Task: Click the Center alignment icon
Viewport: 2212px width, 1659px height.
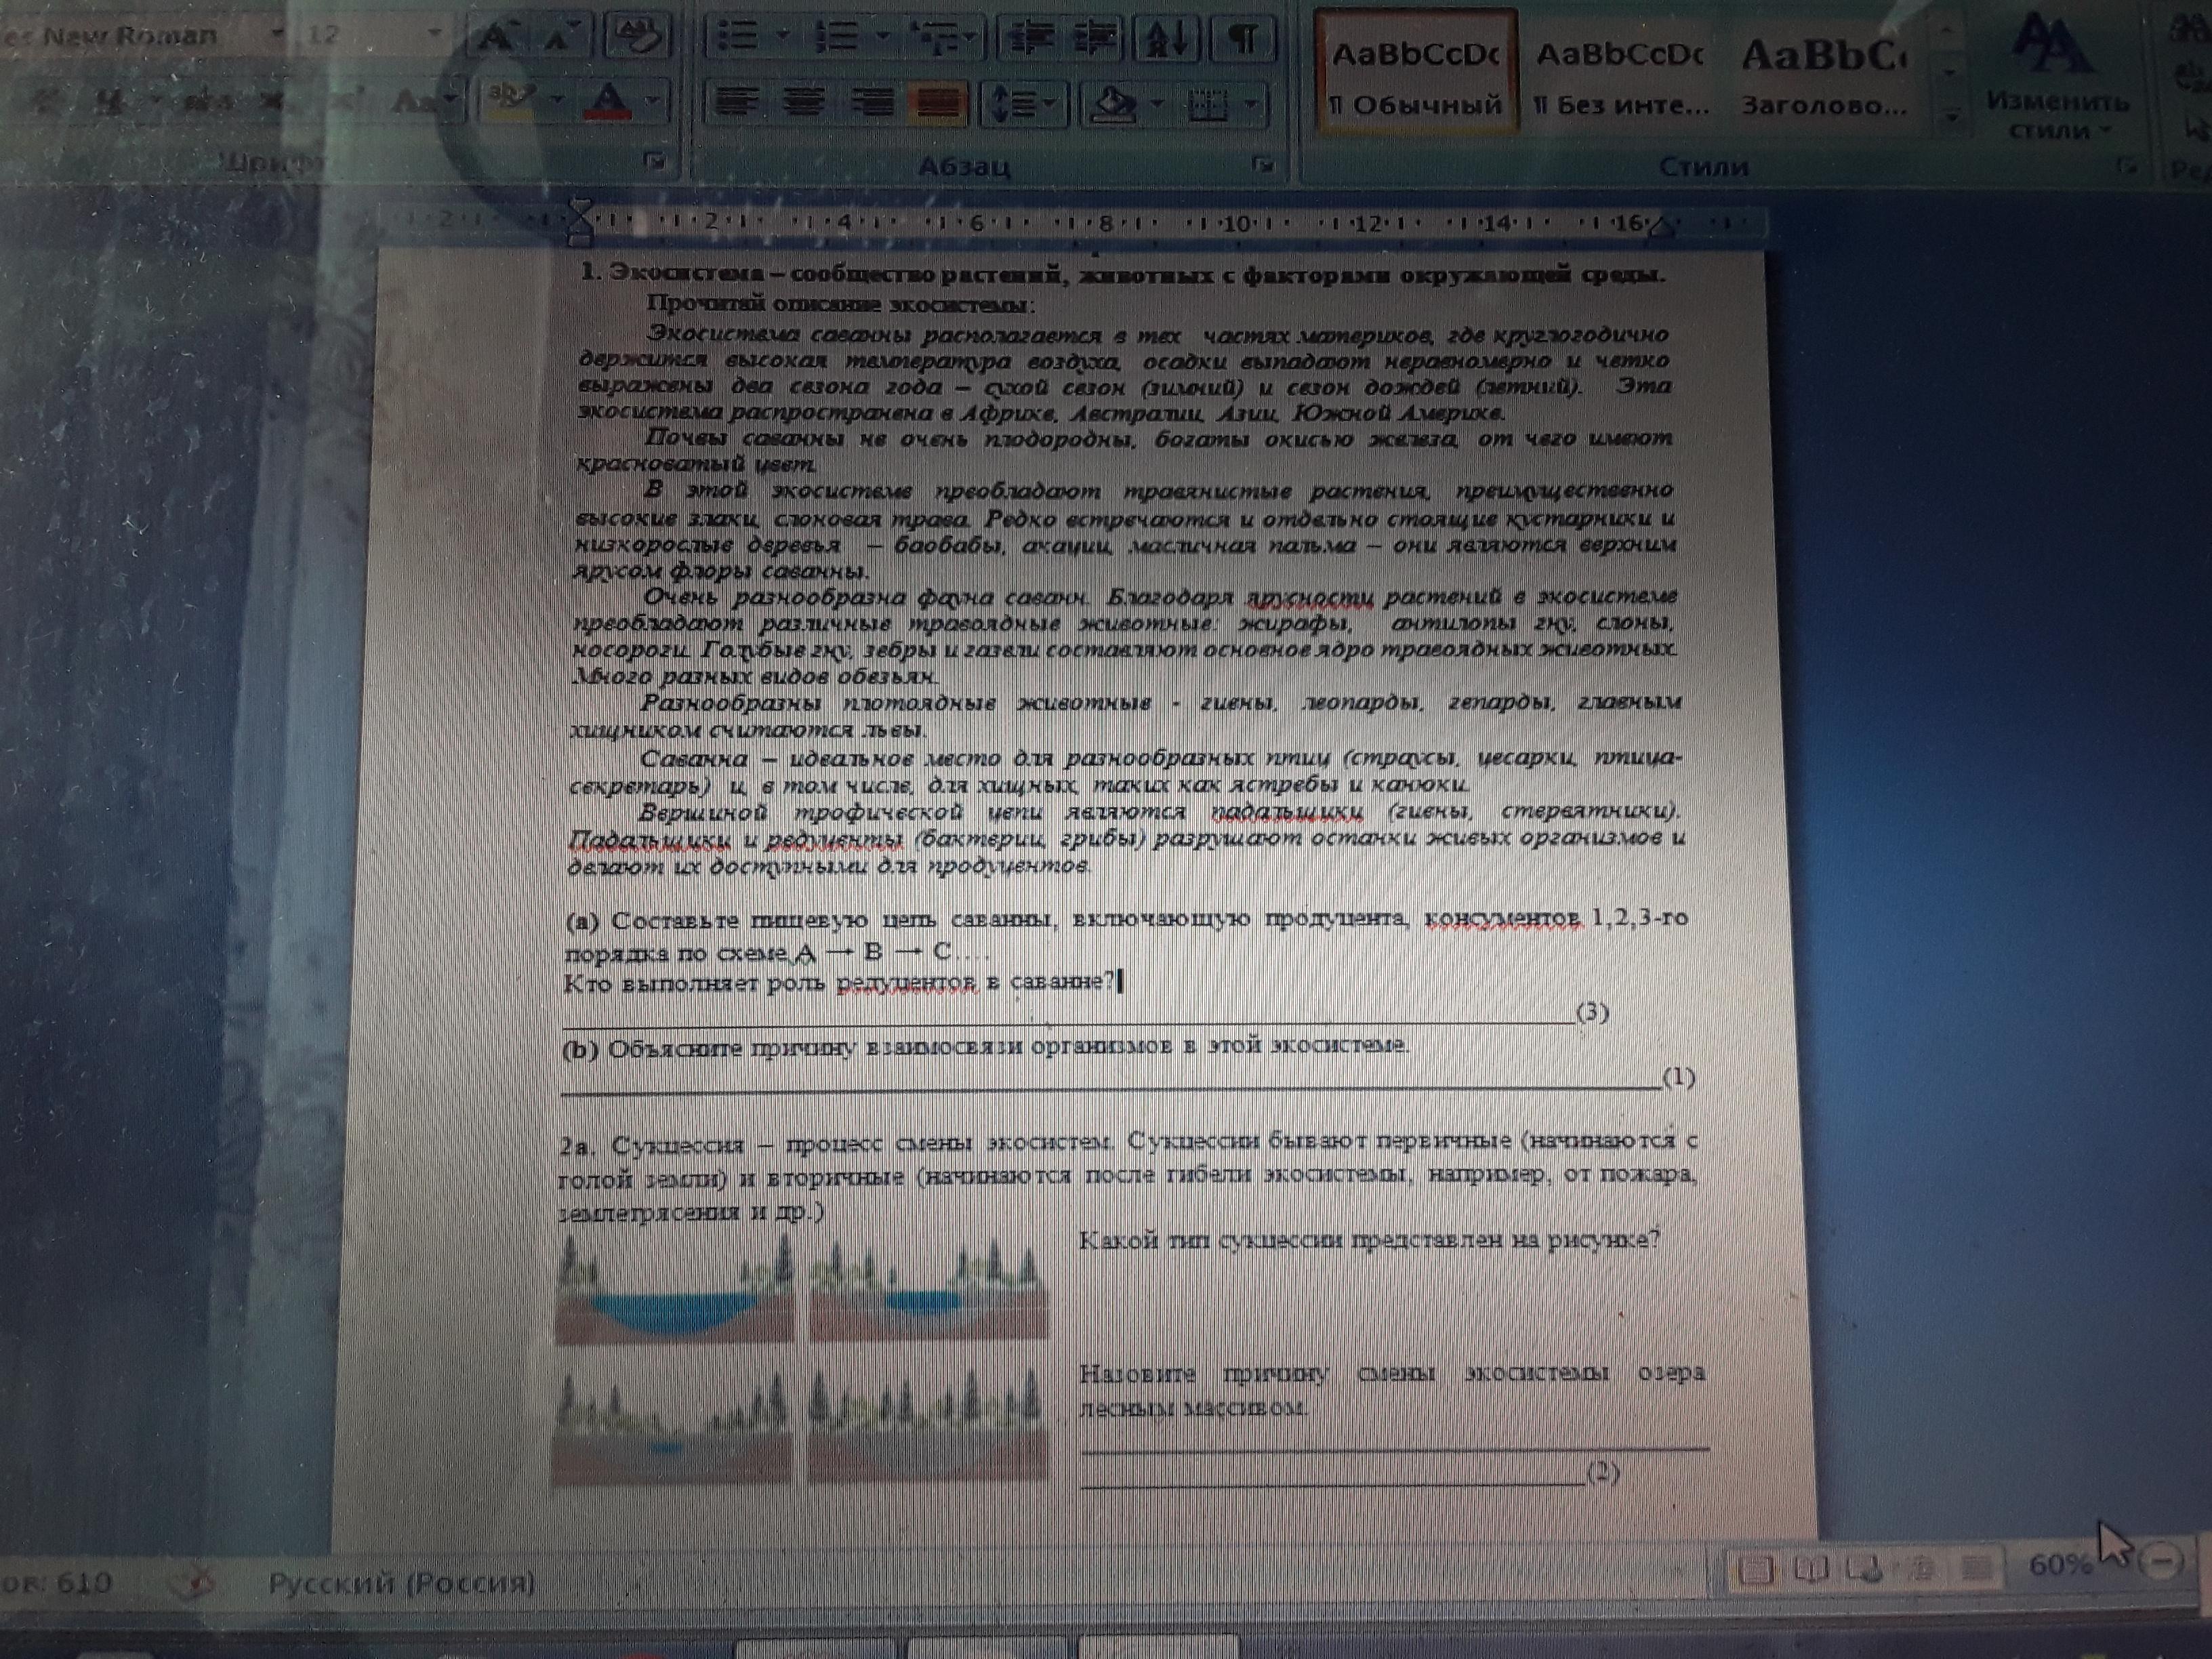Action: [x=804, y=101]
